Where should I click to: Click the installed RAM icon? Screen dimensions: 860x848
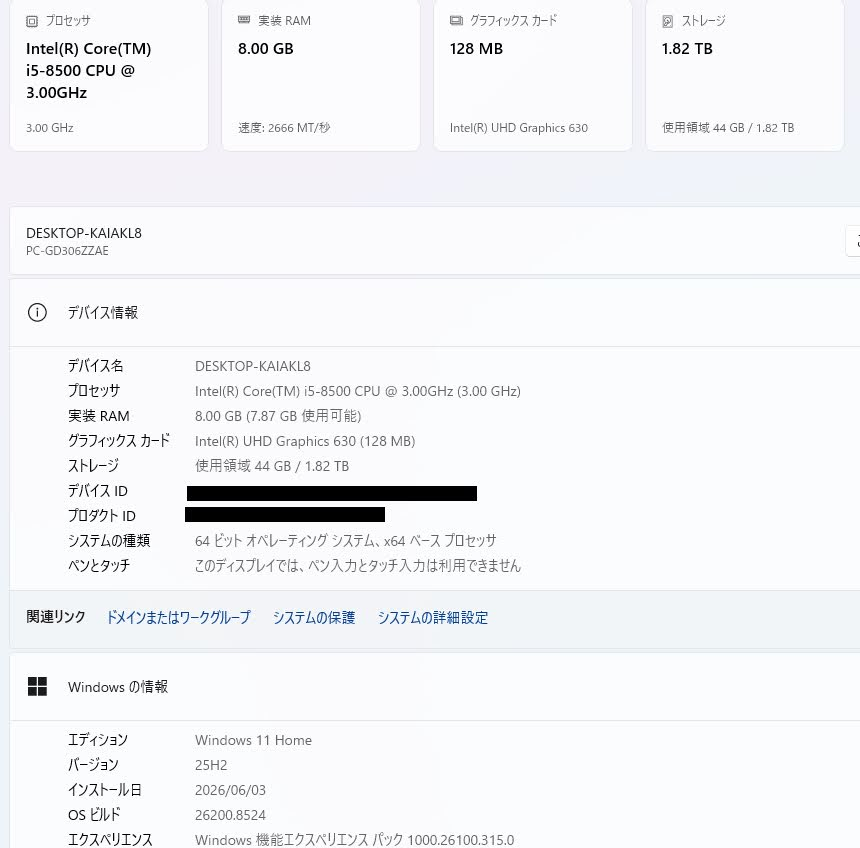pyautogui.click(x=244, y=20)
